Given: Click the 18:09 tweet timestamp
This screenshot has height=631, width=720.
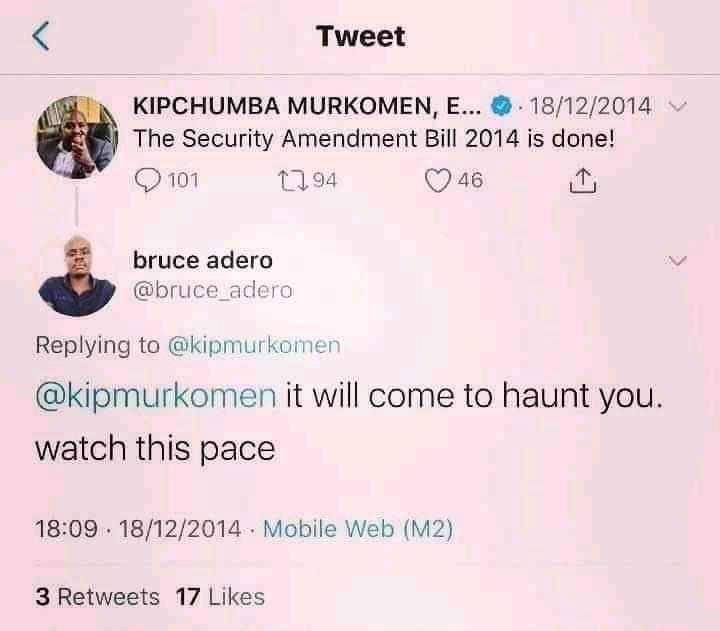Looking at the screenshot, I should (67, 529).
